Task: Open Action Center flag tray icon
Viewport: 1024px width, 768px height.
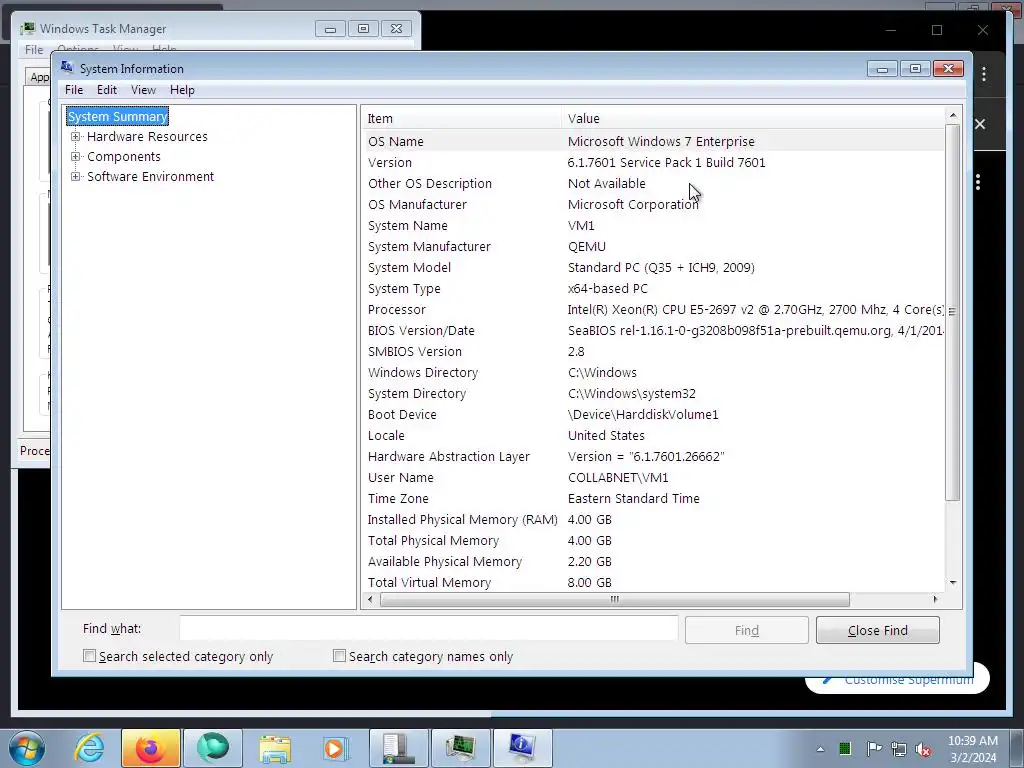Action: click(x=874, y=748)
